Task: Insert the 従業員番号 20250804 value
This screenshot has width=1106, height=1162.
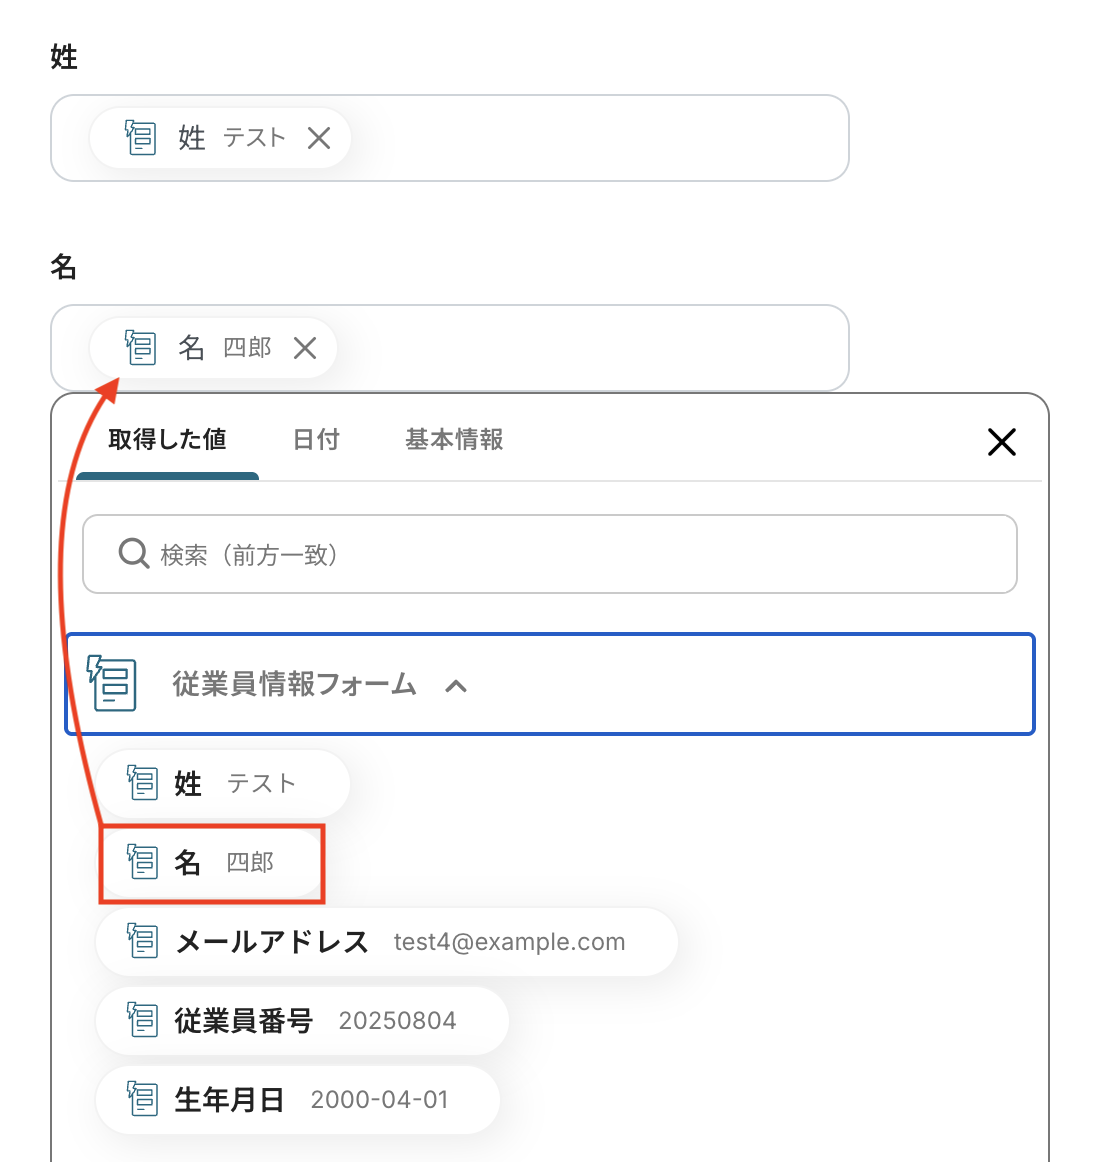Action: [x=302, y=1020]
